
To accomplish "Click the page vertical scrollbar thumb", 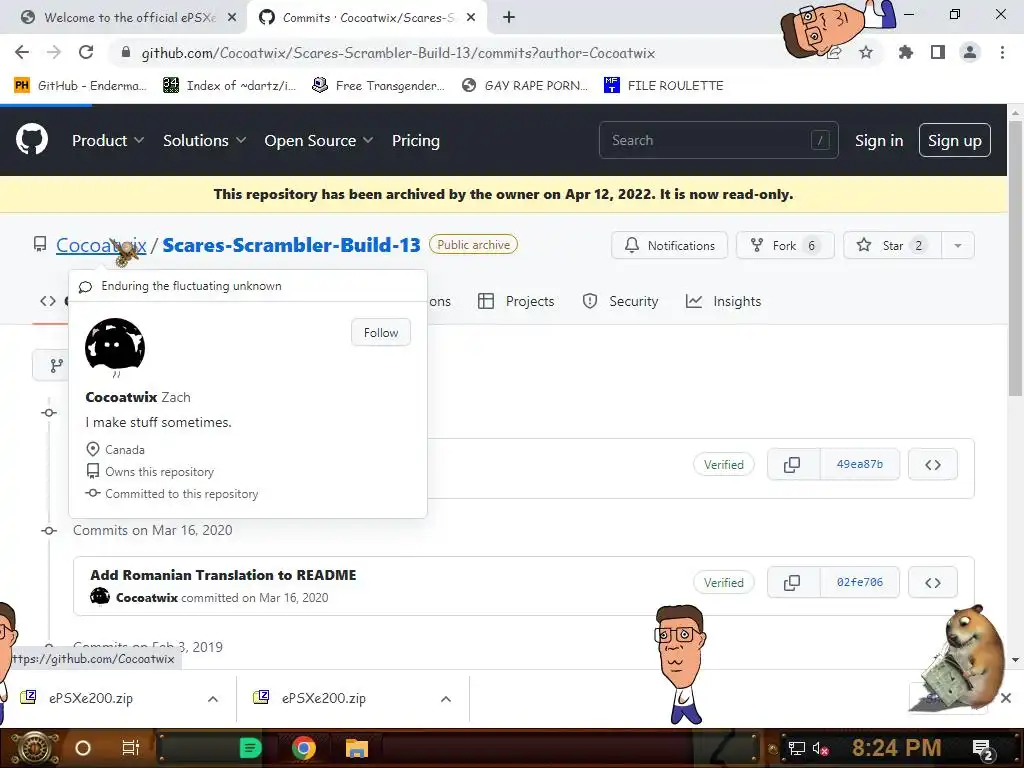I will coord(1015,258).
